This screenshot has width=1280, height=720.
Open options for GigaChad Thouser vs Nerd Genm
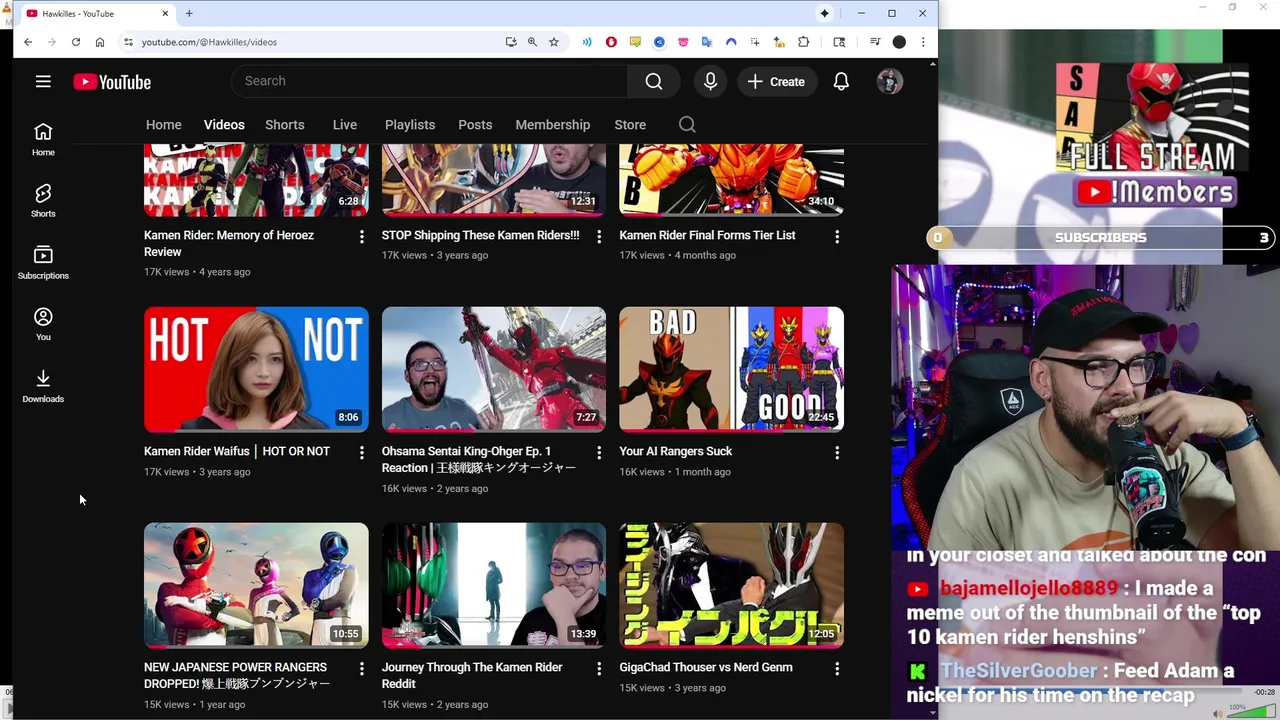[837, 669]
